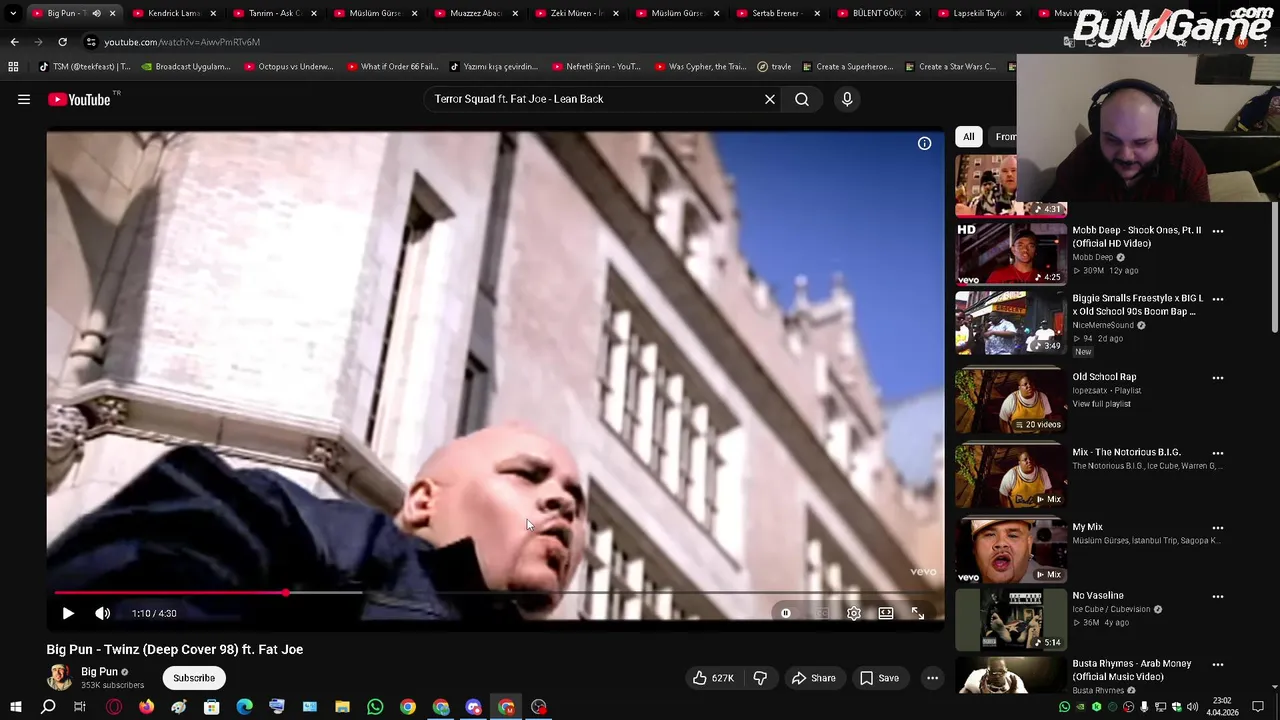1280x720 pixels.
Task: Open Windows taskbar search
Action: pyautogui.click(x=48, y=707)
